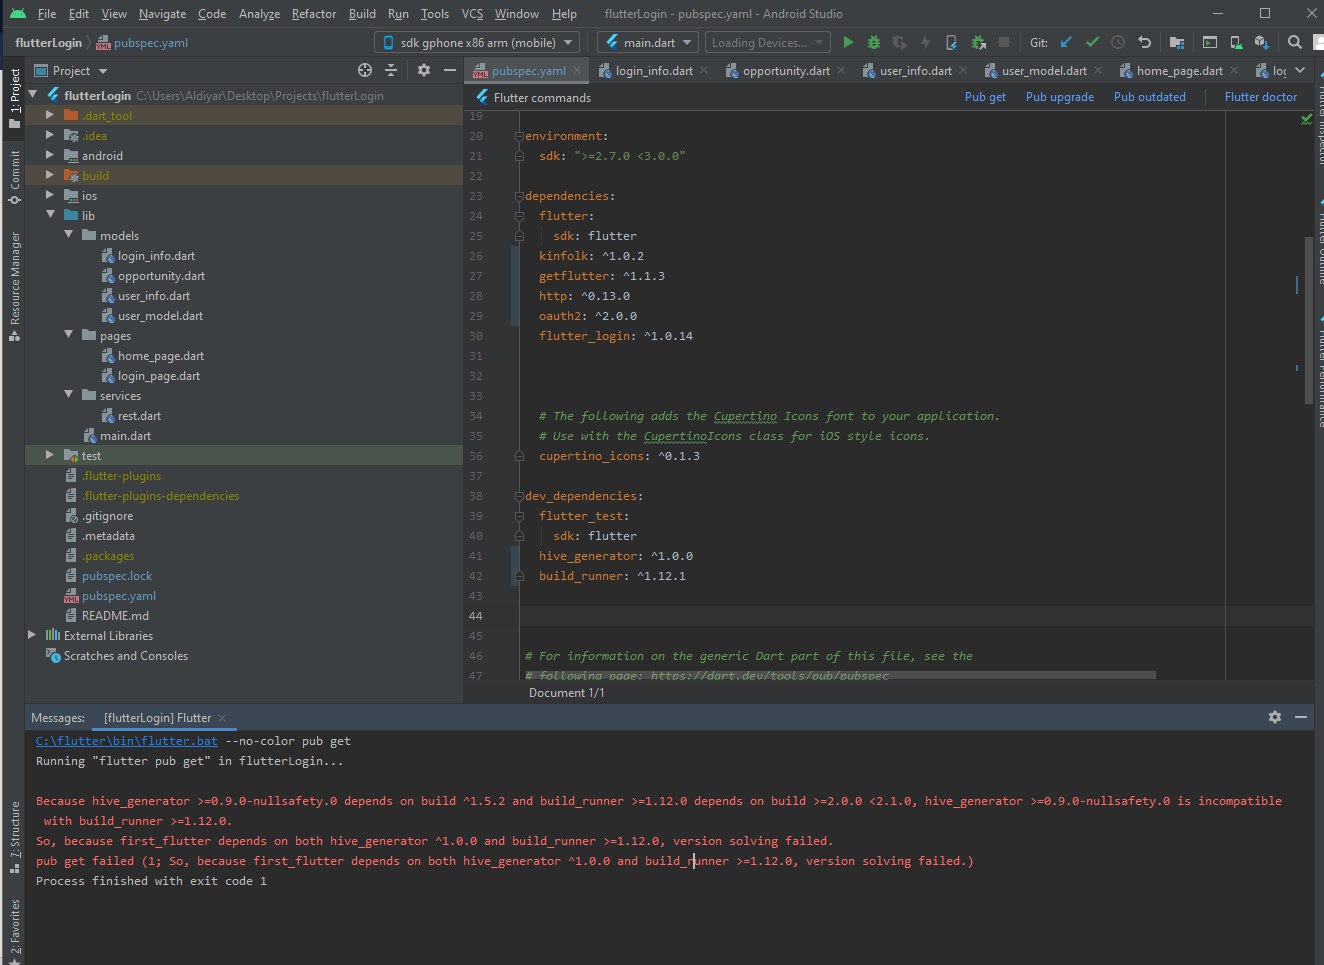The height and width of the screenshot is (965, 1324).
Task: Click Run with Coverage icon
Action: (x=900, y=42)
